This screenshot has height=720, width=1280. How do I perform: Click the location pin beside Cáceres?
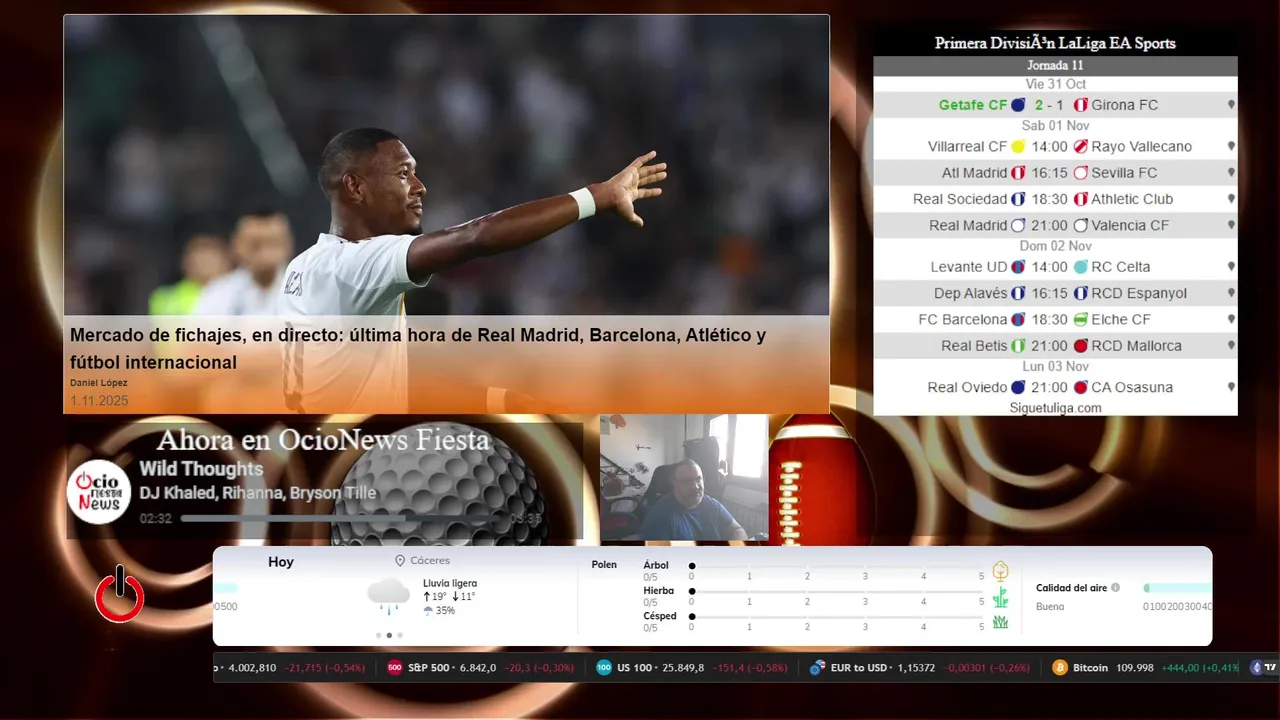coord(400,561)
